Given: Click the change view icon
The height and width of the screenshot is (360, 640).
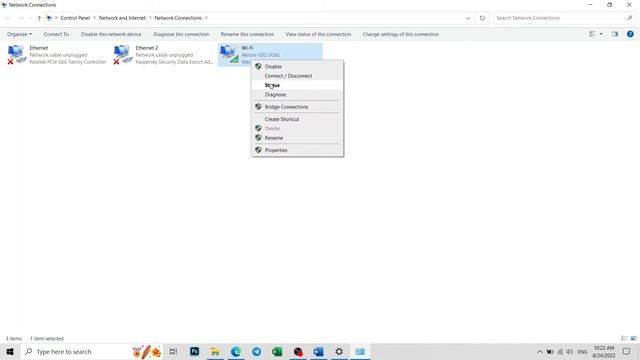Looking at the screenshot, I should (592, 34).
